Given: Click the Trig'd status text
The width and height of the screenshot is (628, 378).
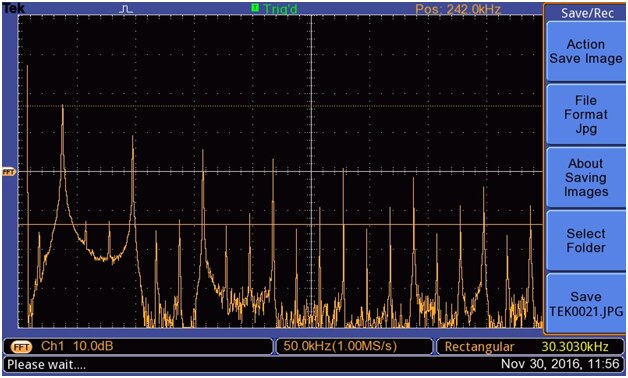Looking at the screenshot, I should coord(280,9).
